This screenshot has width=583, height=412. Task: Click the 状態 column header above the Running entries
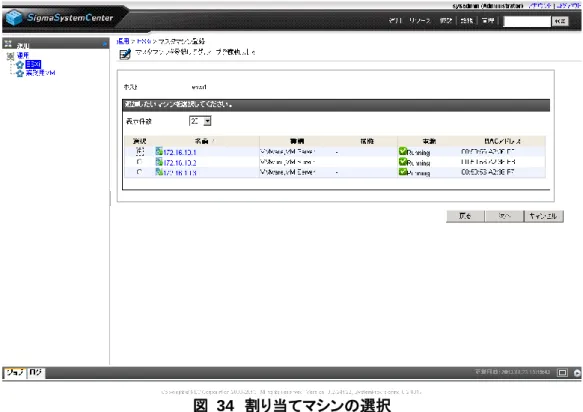429,141
